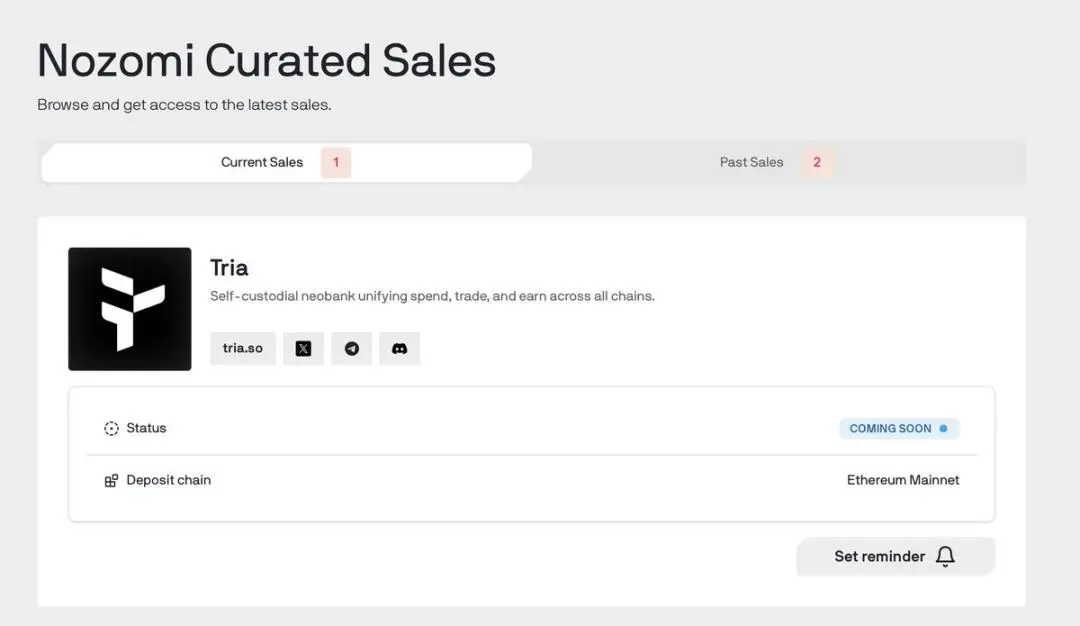This screenshot has height=626, width=1080.
Task: Select the Ethereum Mainnet value
Action: 903,480
